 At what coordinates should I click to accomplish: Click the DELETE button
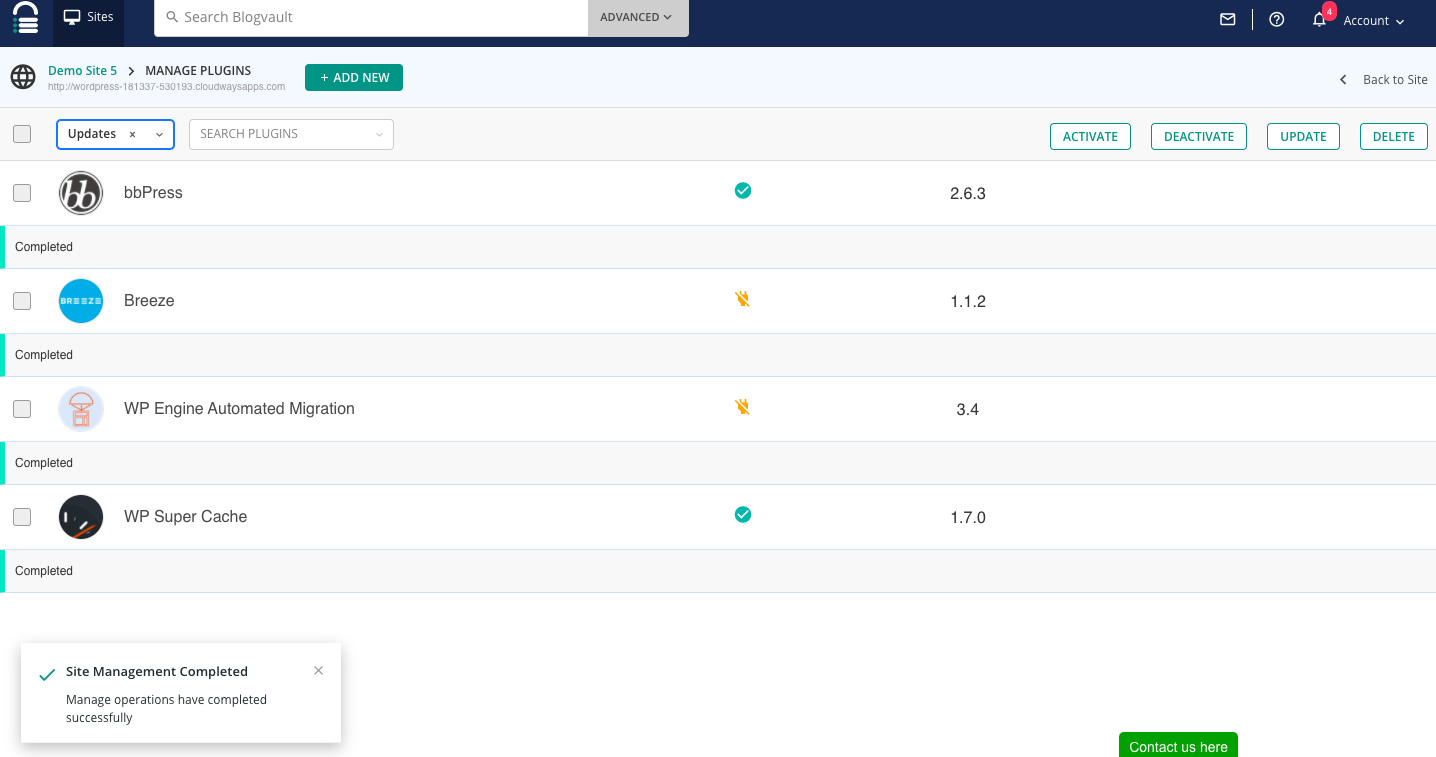(x=1394, y=137)
